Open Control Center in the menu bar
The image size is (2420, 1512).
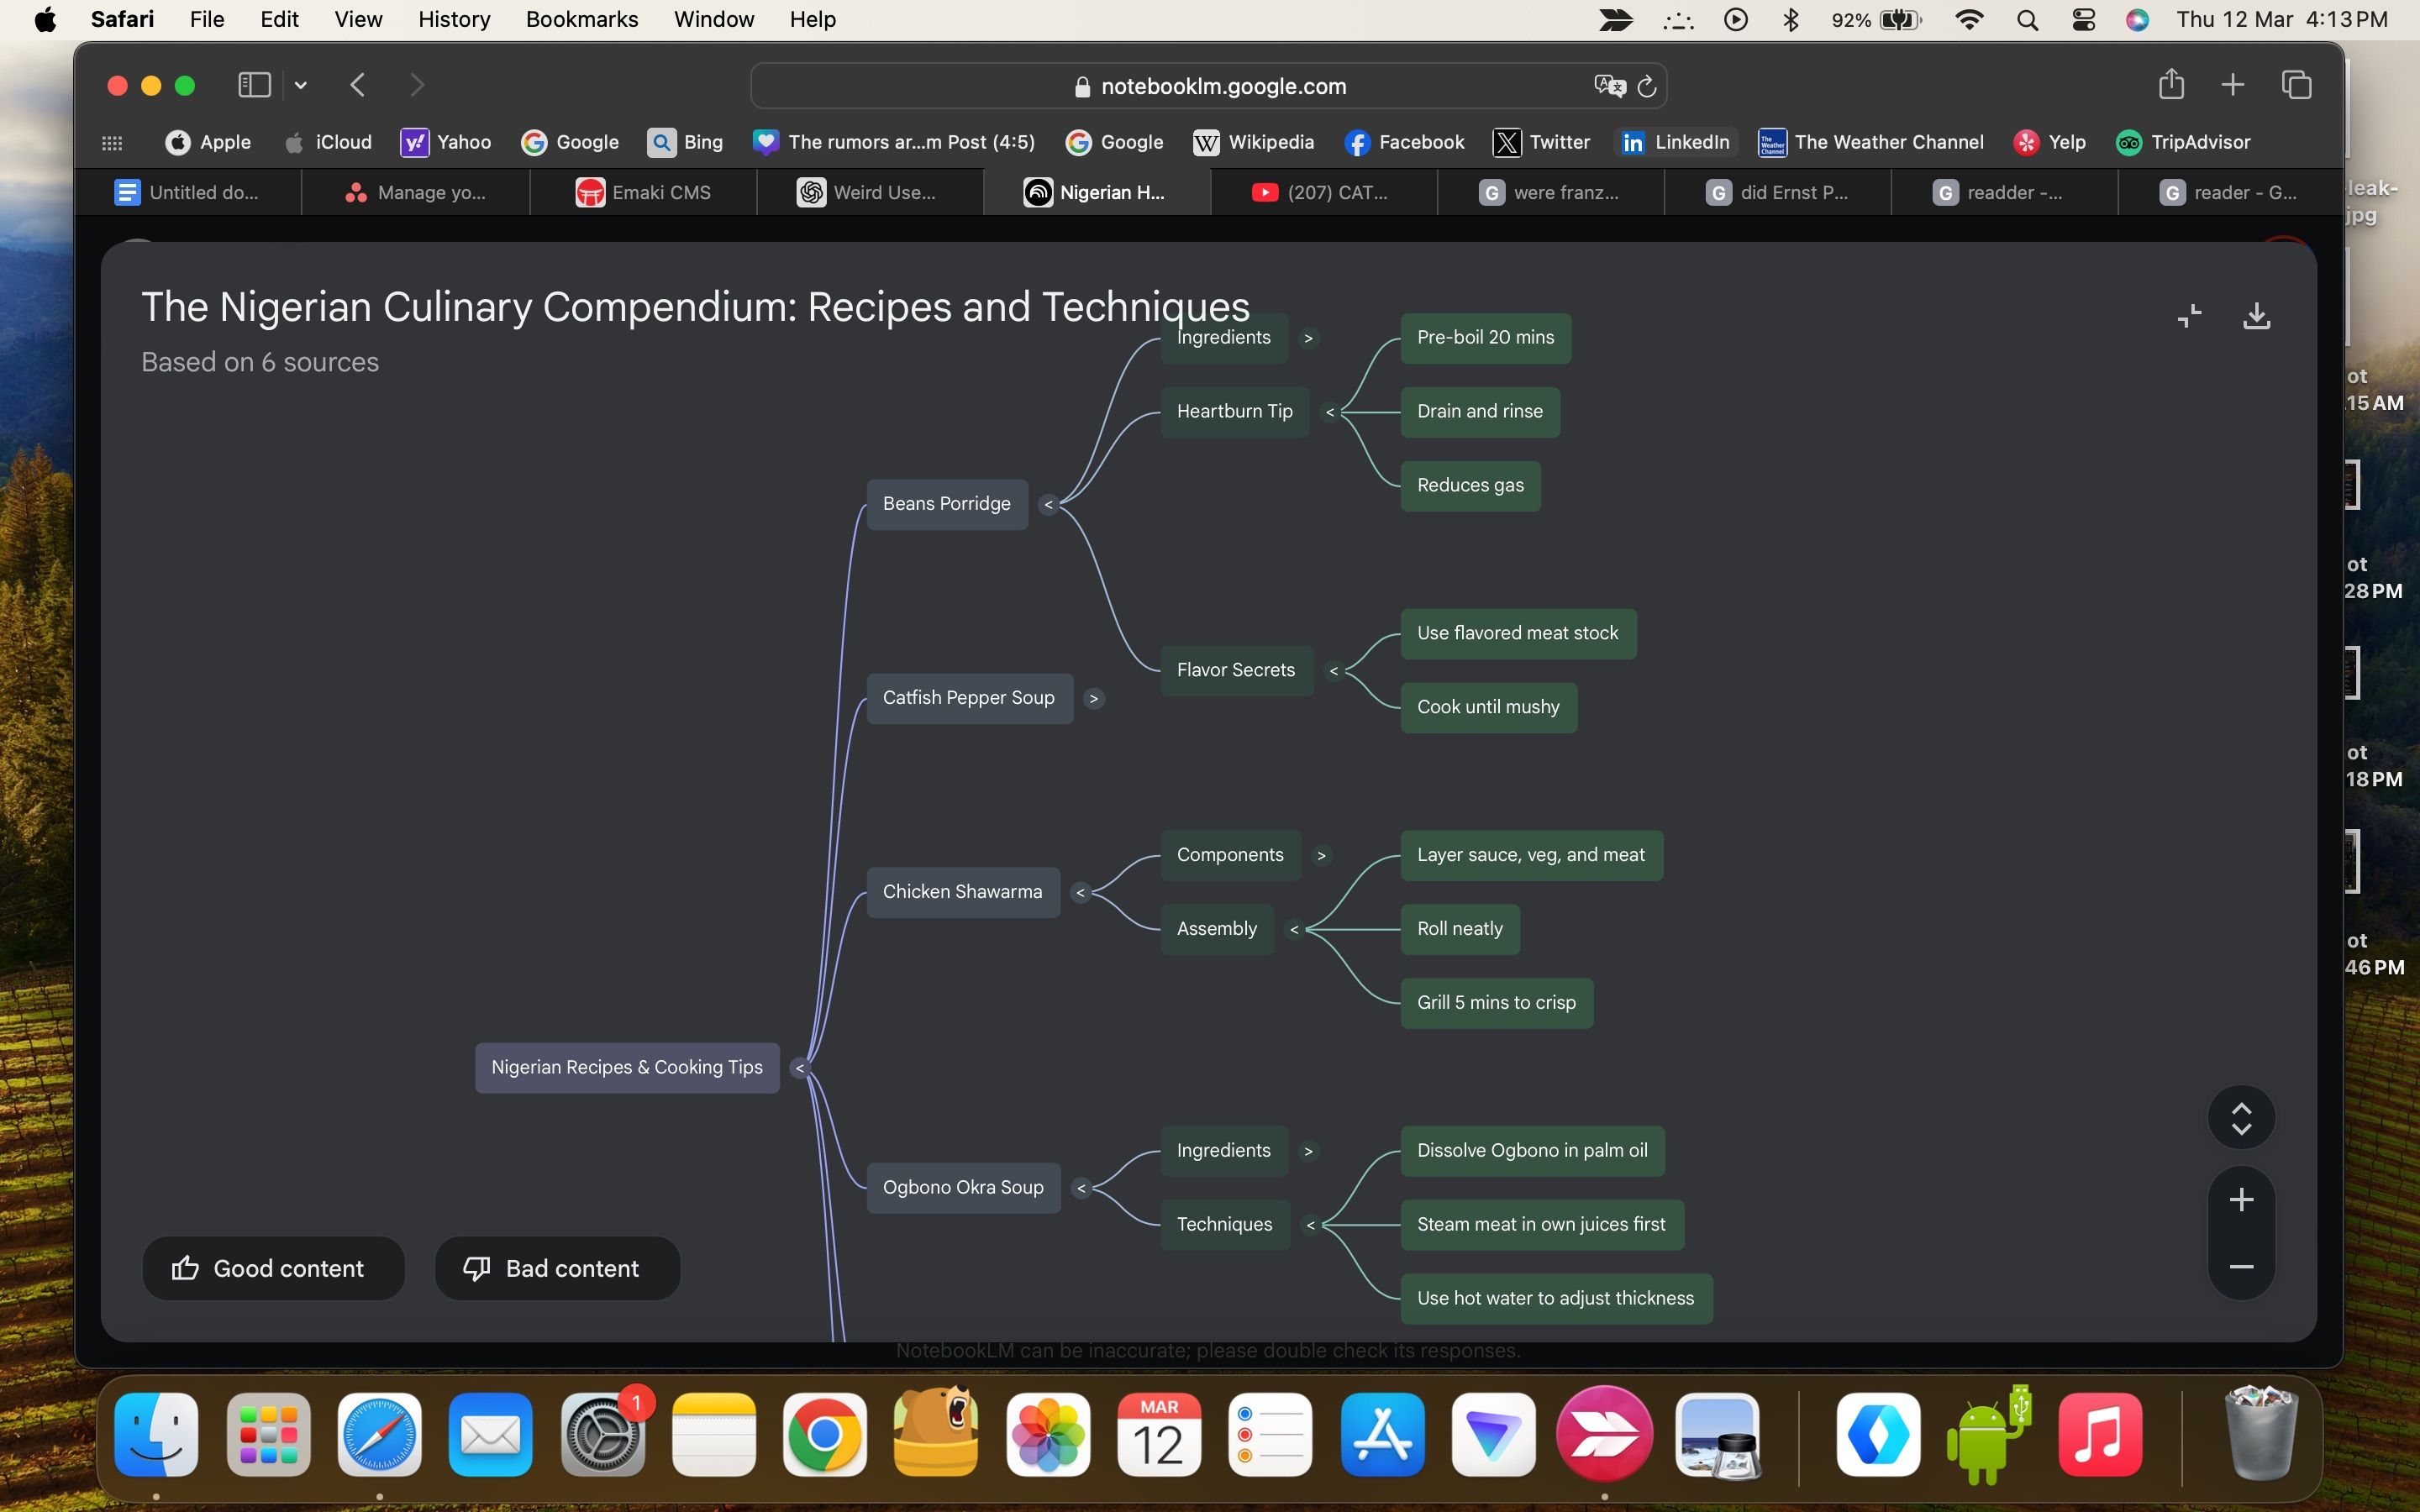(2083, 20)
